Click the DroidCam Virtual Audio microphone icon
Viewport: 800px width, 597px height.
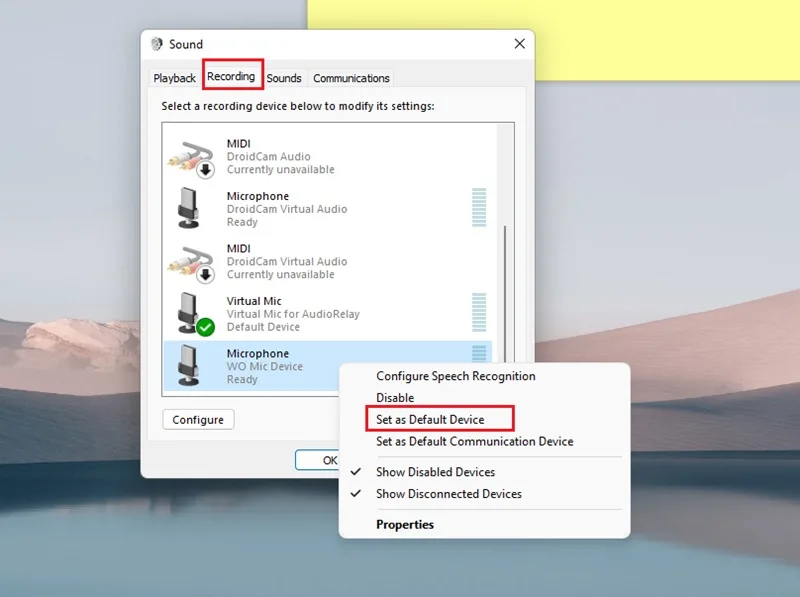point(188,208)
